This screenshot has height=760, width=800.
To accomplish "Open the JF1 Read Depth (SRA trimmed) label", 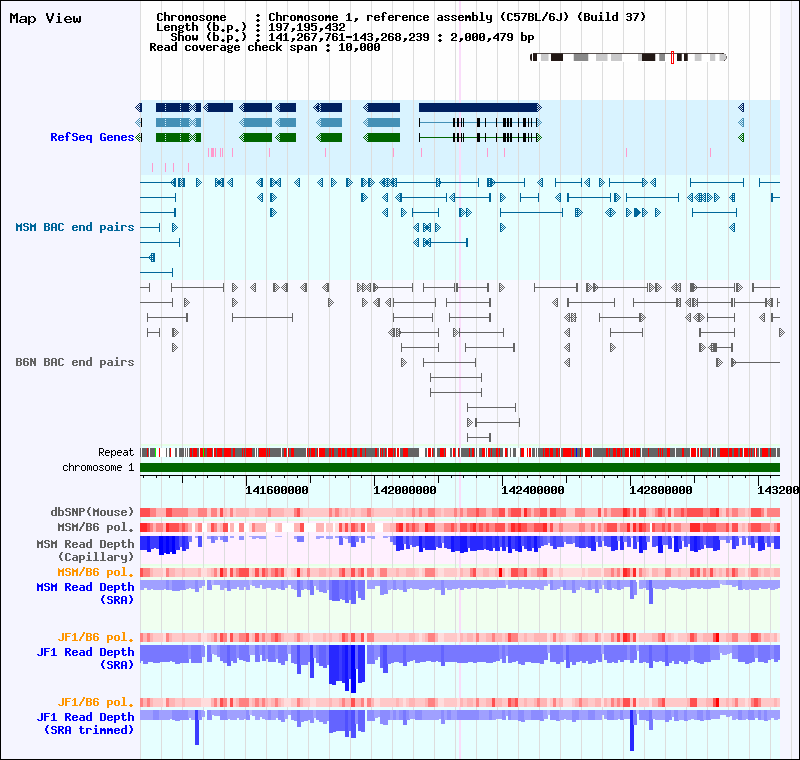I will pos(85,723).
